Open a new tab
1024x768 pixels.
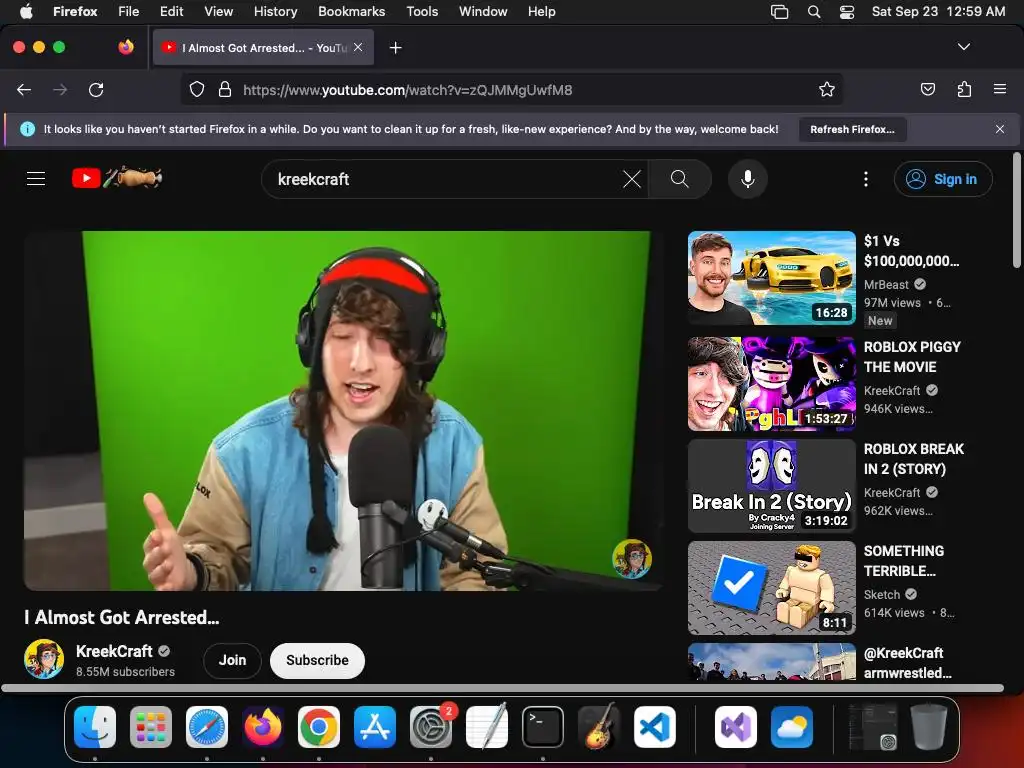[x=395, y=48]
